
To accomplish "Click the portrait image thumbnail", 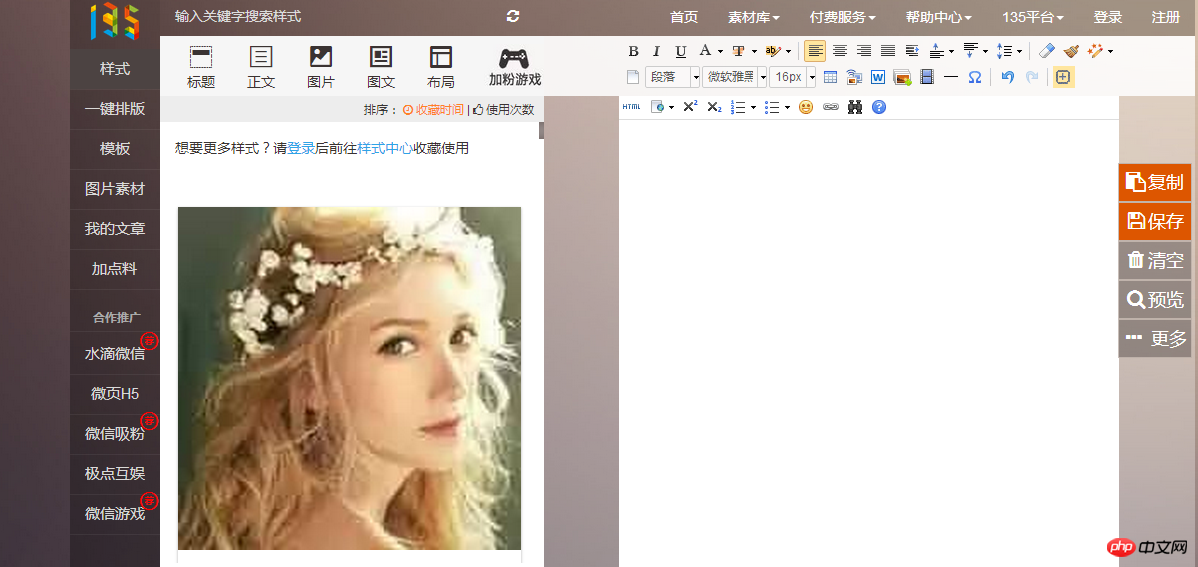I will point(349,378).
